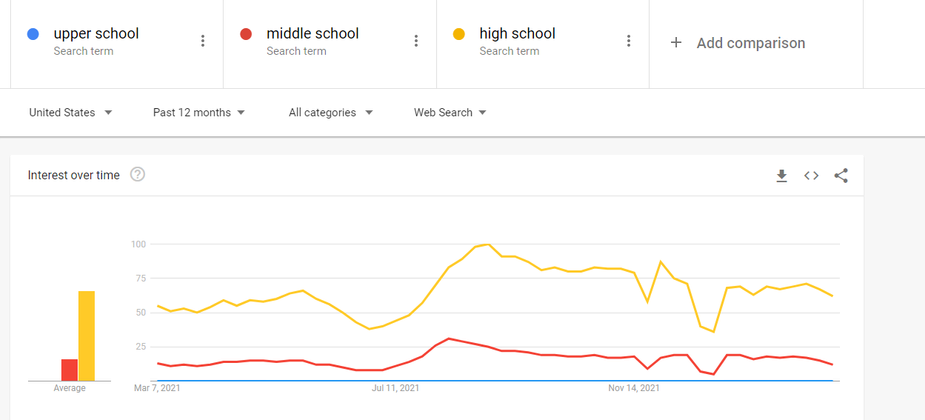The image size is (925, 420).
Task: Click the blue upper school color dot
Action: pos(33,34)
